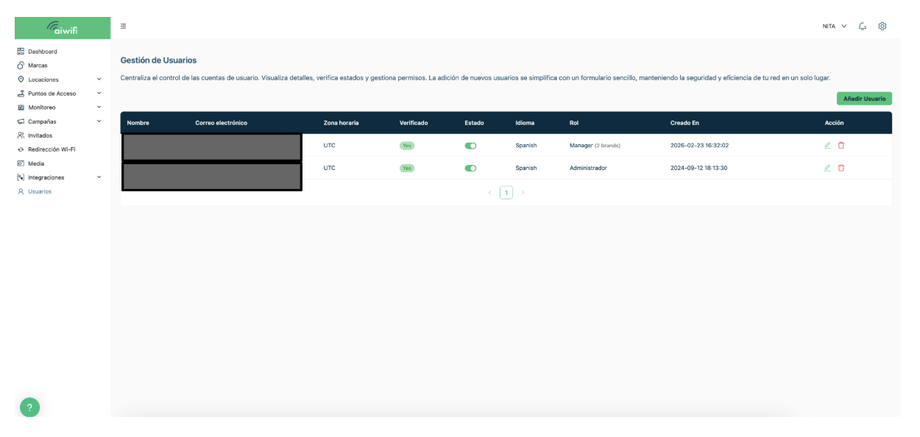Click the Correo electrónico column header

click(221, 123)
